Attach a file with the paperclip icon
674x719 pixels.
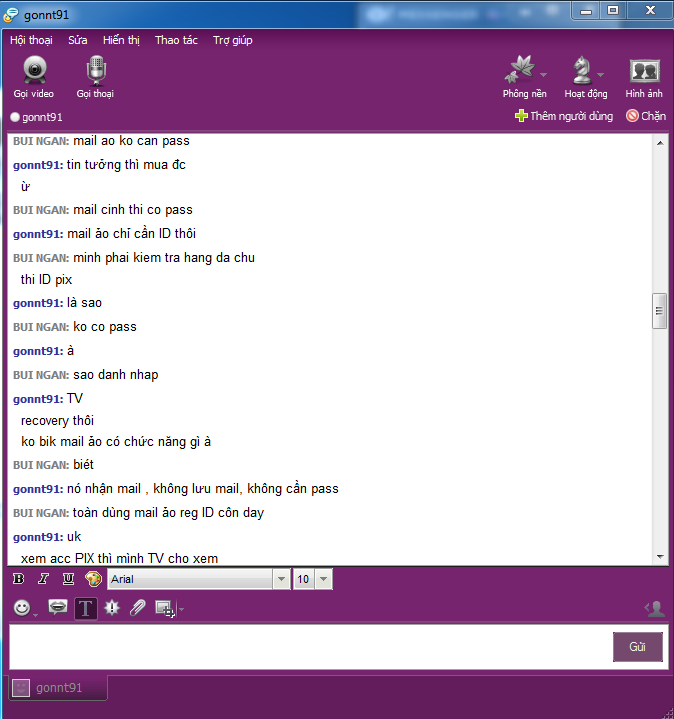(138, 608)
